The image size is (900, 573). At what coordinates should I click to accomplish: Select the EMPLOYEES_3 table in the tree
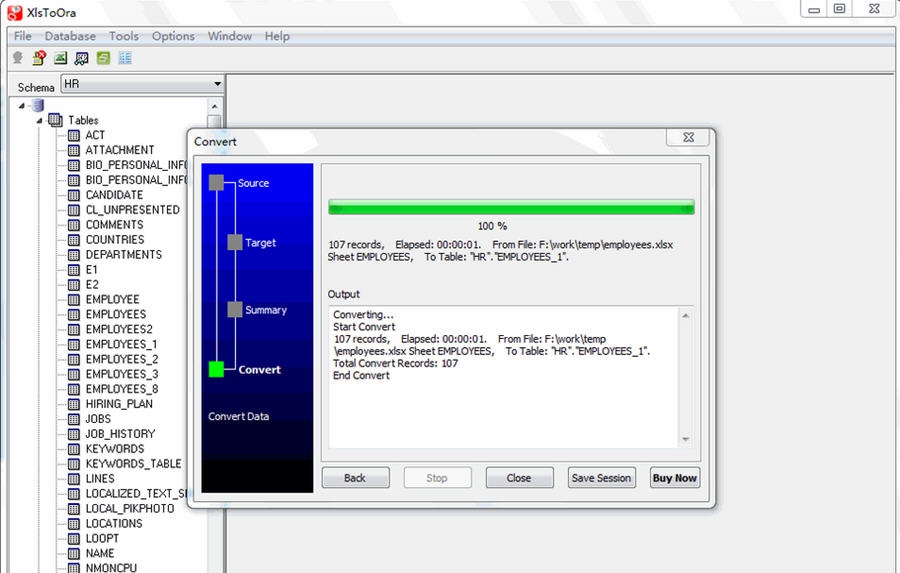[122, 374]
